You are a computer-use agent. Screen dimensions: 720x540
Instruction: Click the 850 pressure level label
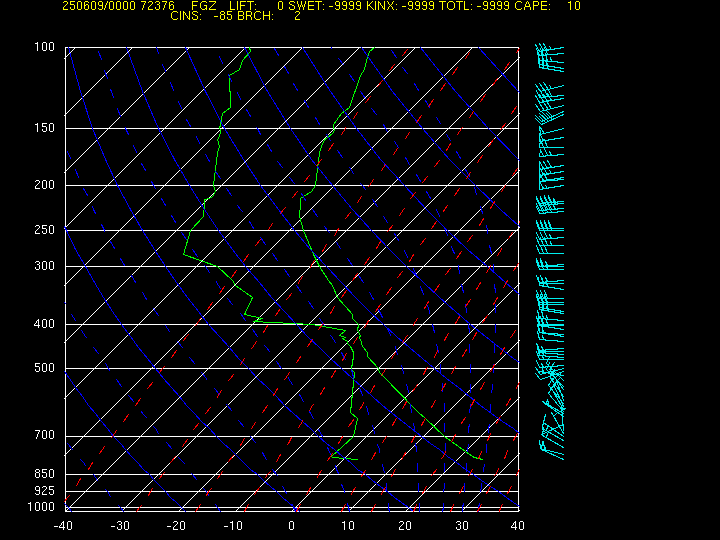tap(45, 473)
